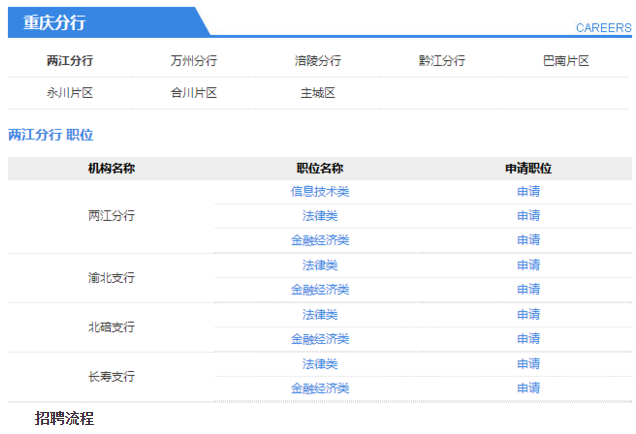Viewport: 636px width, 434px height.
Task: Open the 涪陵分行 tab
Action: [318, 61]
